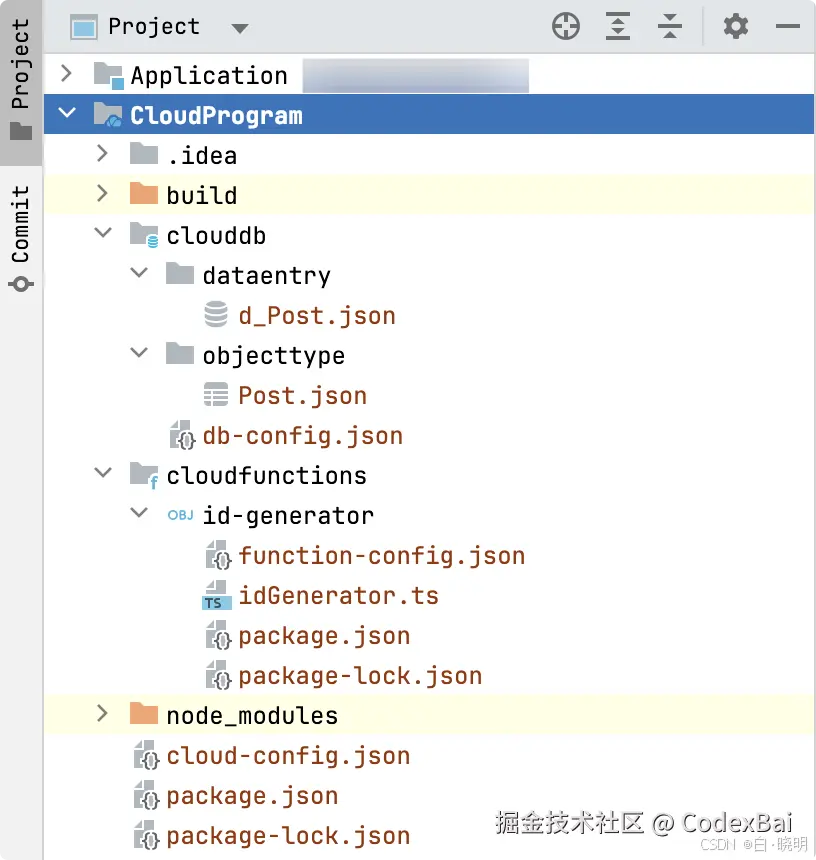The width and height of the screenshot is (816, 860).
Task: Select the root-level package.json file
Action: (x=252, y=796)
